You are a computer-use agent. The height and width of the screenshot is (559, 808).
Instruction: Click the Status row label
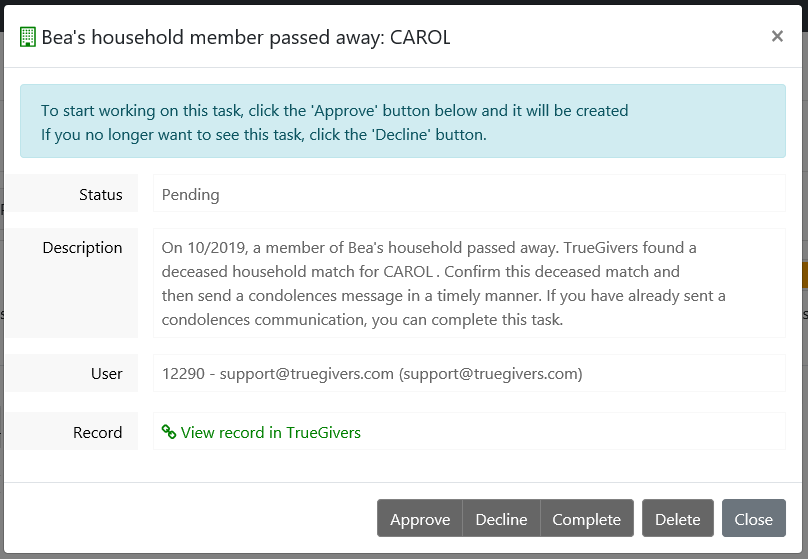click(x=100, y=195)
